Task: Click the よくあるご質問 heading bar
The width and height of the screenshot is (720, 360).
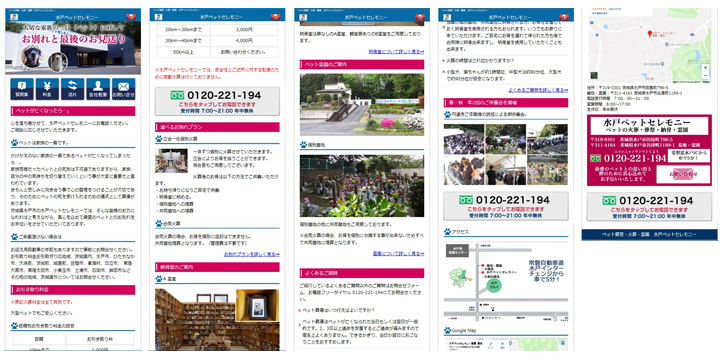Action: 362,273
